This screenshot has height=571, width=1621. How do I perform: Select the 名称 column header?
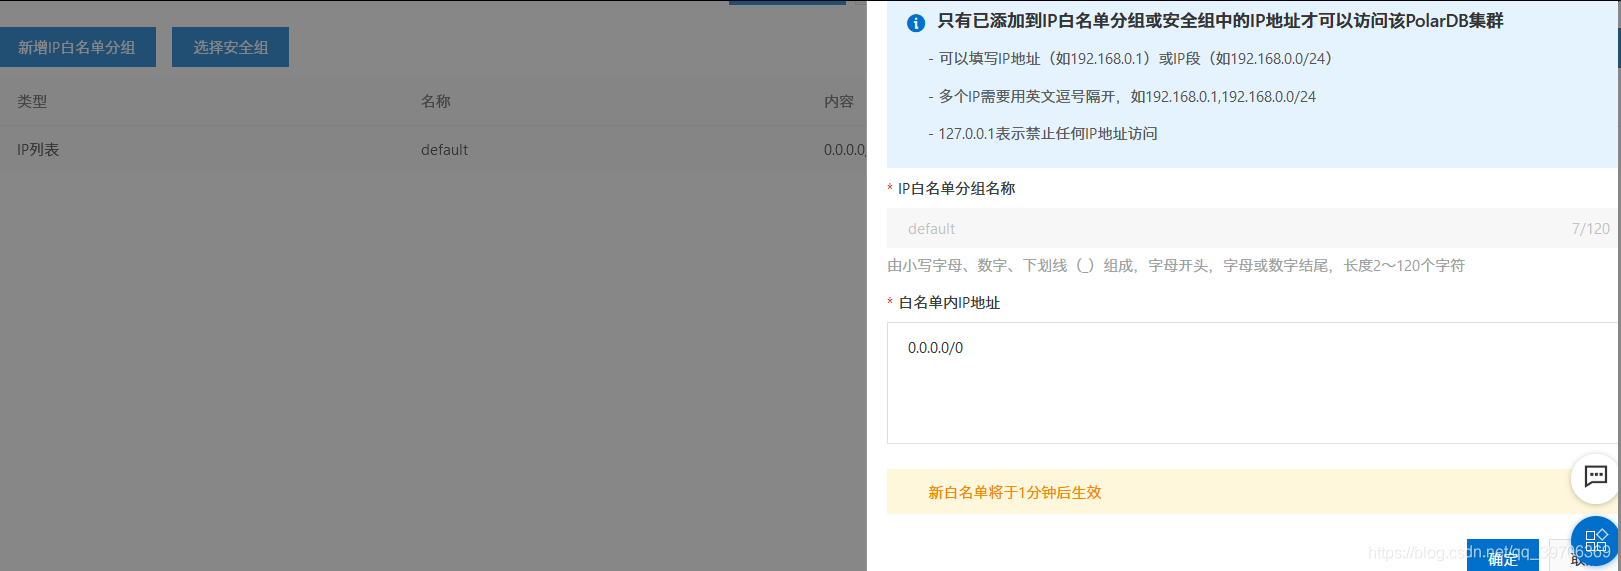click(x=436, y=101)
